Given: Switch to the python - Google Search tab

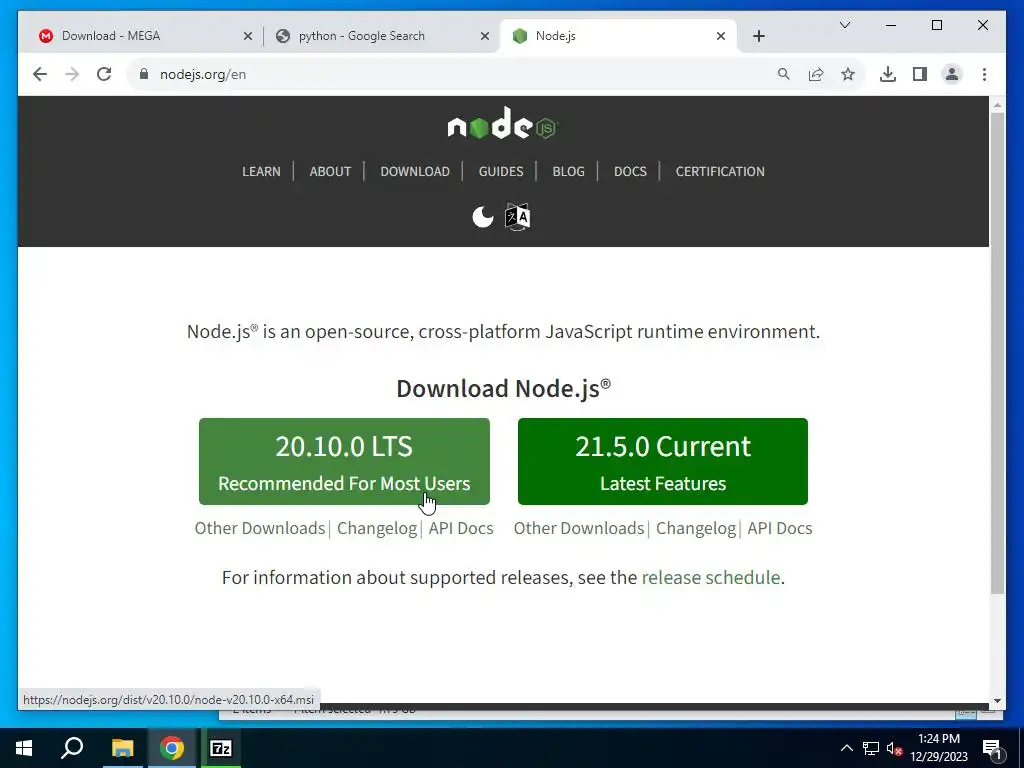Looking at the screenshot, I should pyautogui.click(x=382, y=36).
